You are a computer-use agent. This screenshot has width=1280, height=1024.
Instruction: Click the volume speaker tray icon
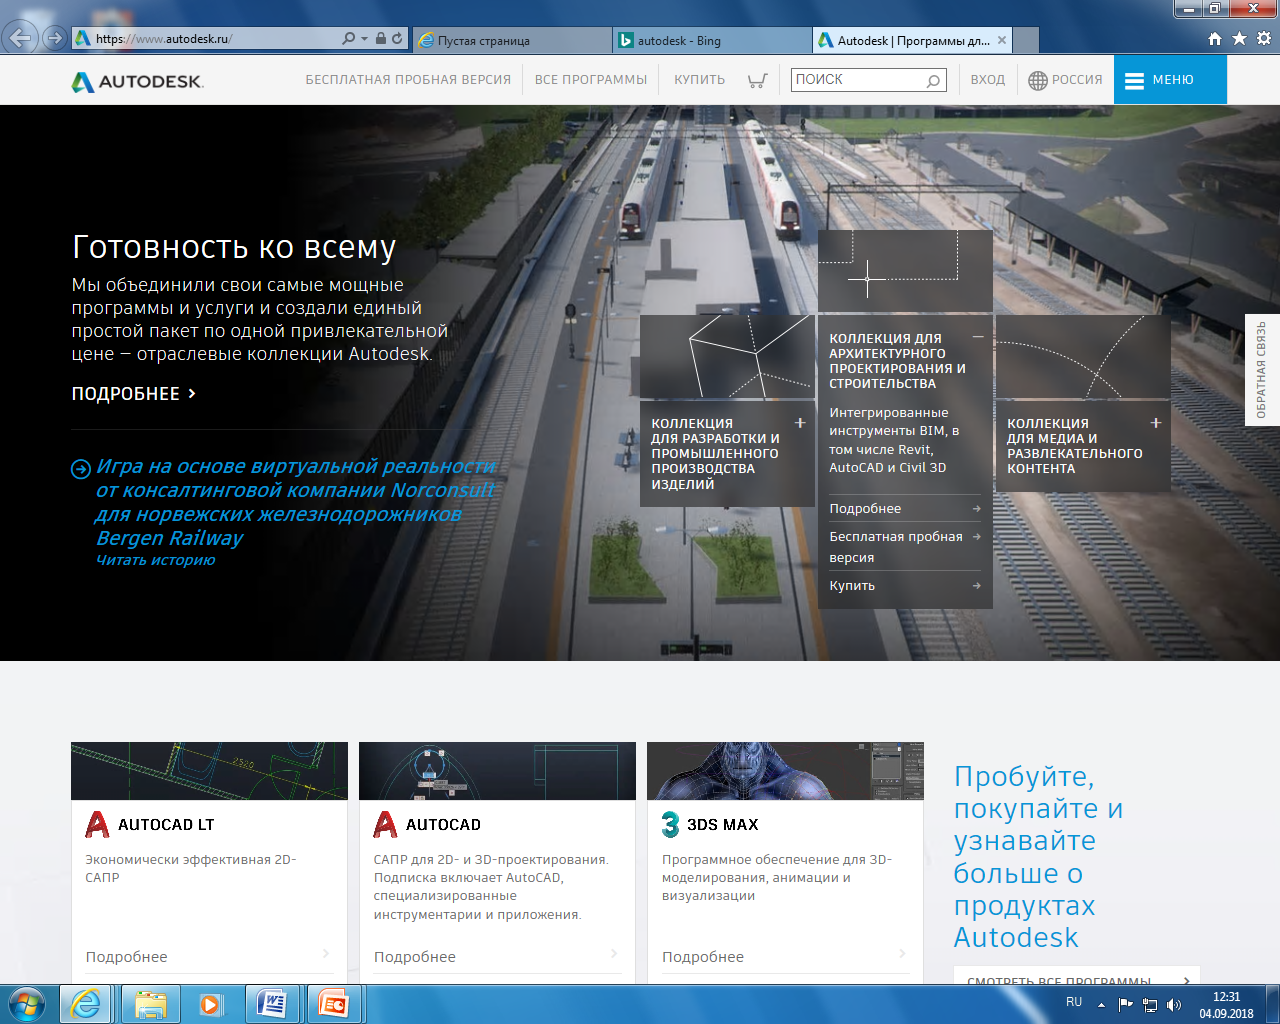tap(1174, 1005)
